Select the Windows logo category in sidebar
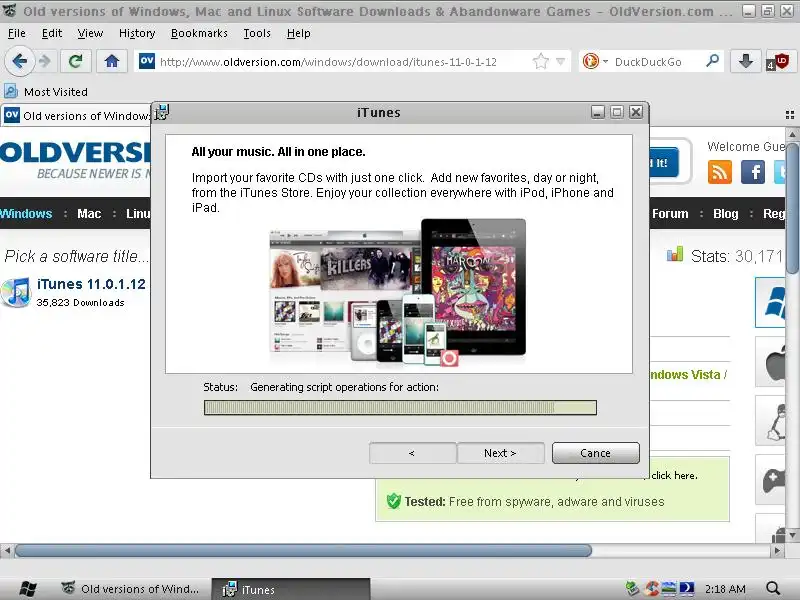800x600 pixels. pyautogui.click(x=770, y=303)
